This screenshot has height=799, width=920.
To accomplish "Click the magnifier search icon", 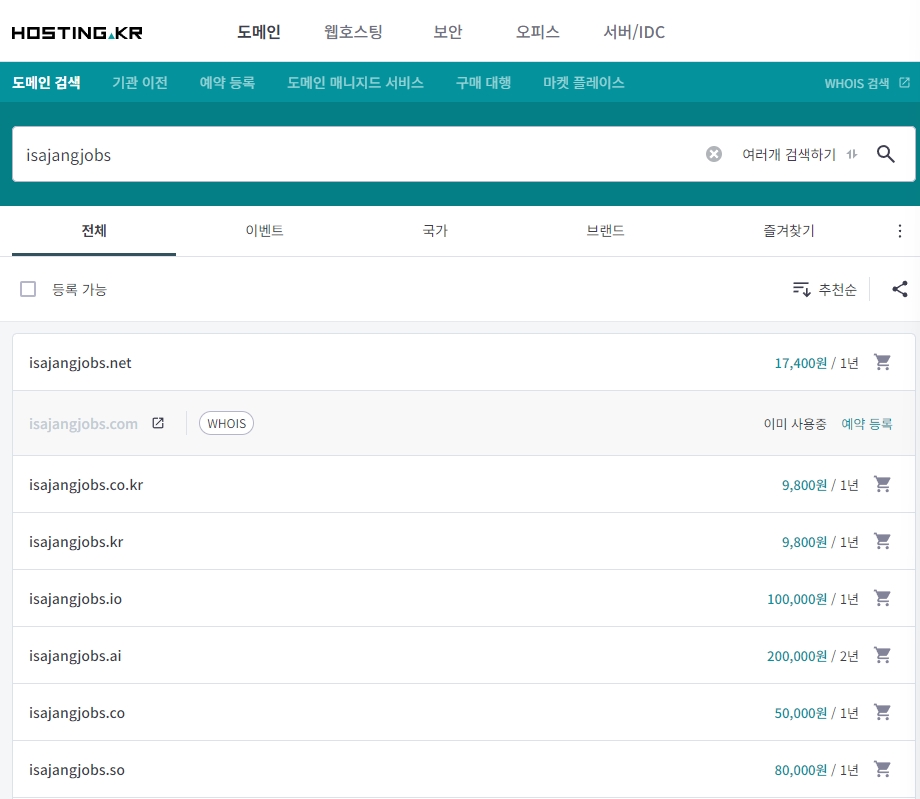I will click(x=885, y=154).
